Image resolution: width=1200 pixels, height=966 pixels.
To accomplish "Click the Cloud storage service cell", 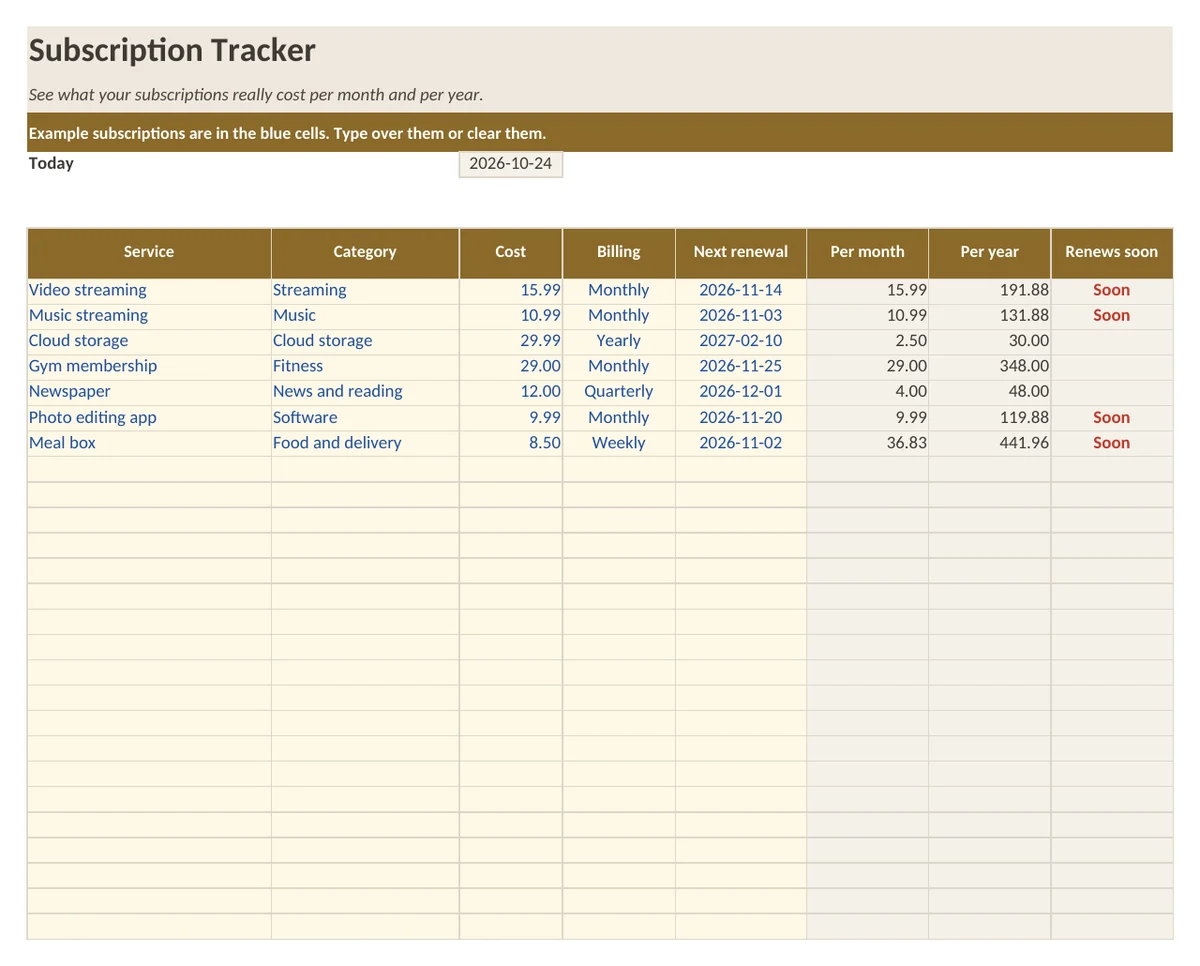I will pyautogui.click(x=149, y=341).
